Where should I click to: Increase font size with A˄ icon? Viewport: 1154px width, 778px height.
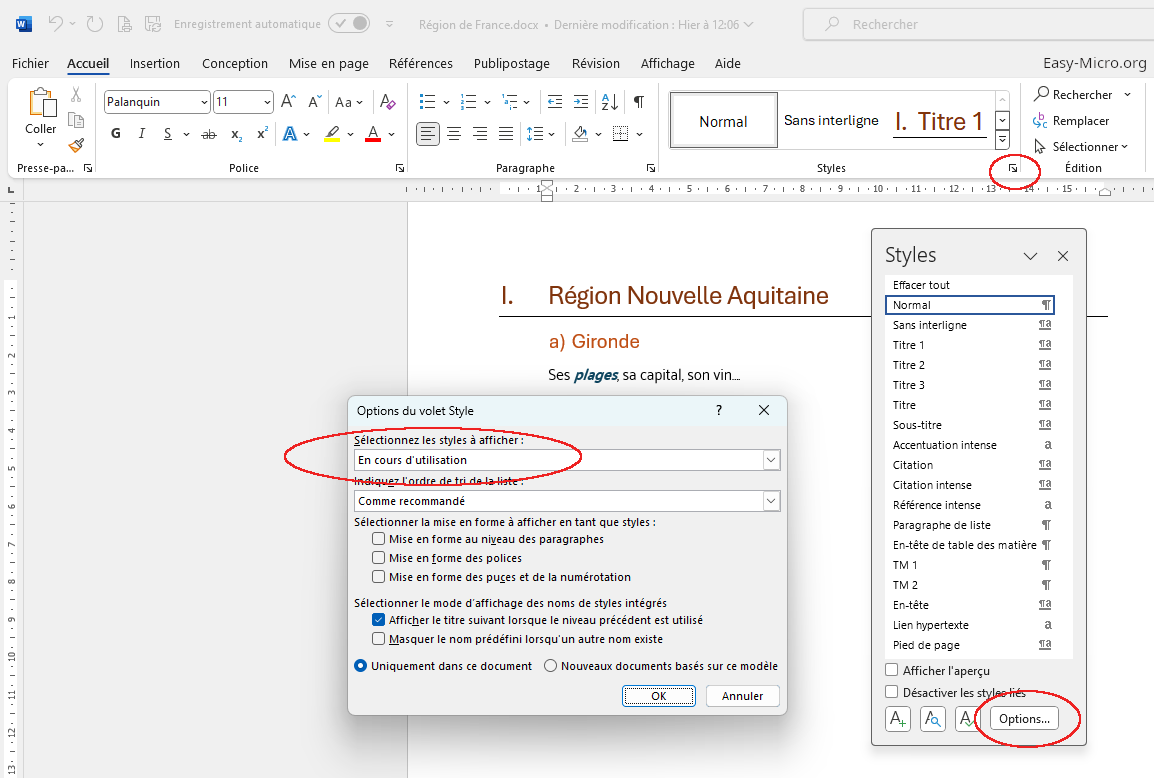pos(288,102)
